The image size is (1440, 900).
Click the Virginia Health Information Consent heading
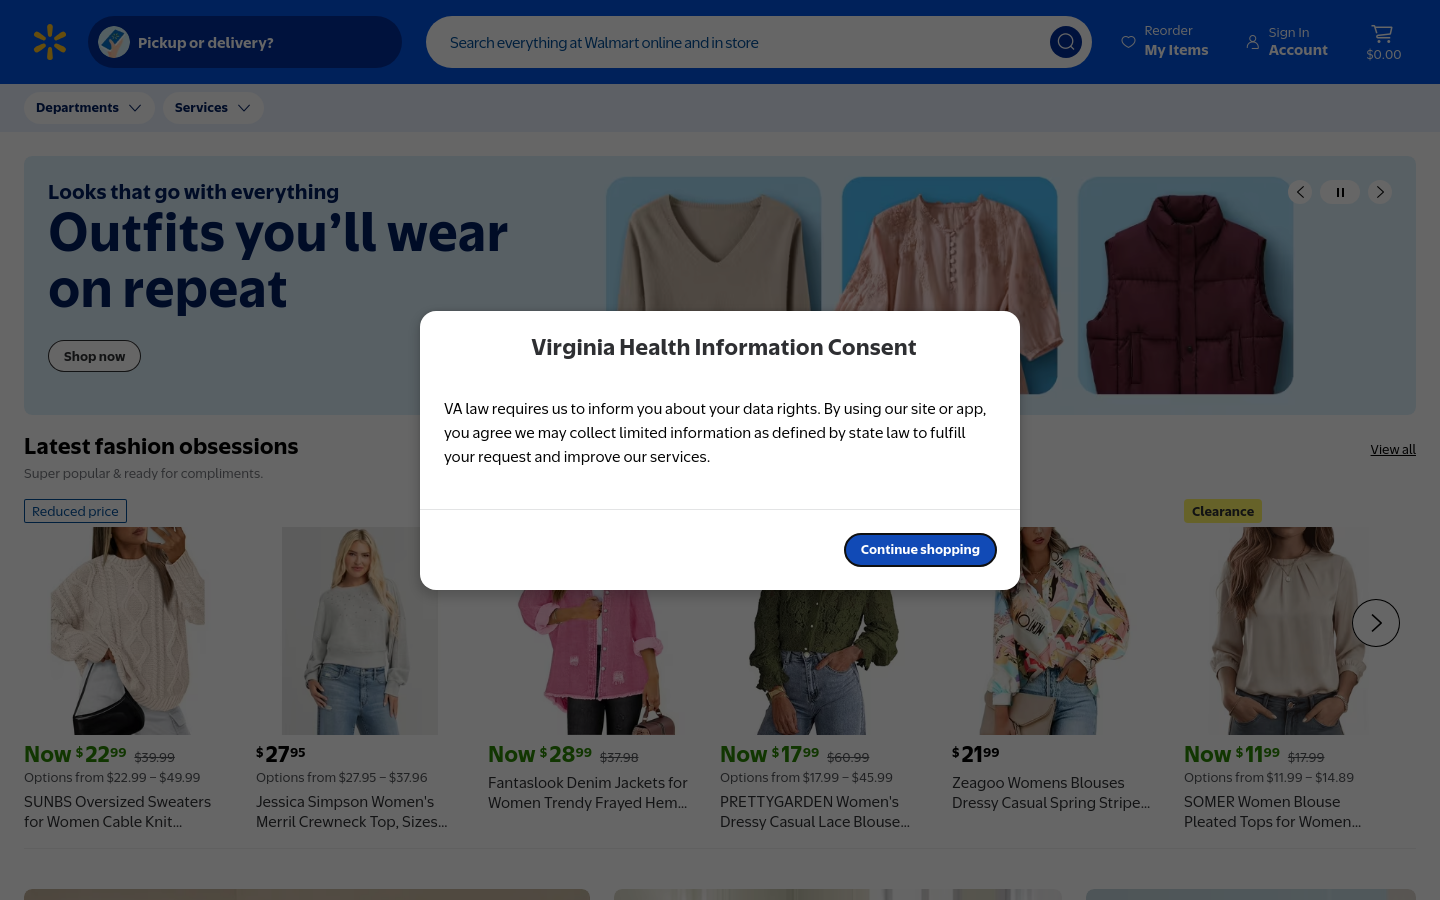tap(724, 347)
